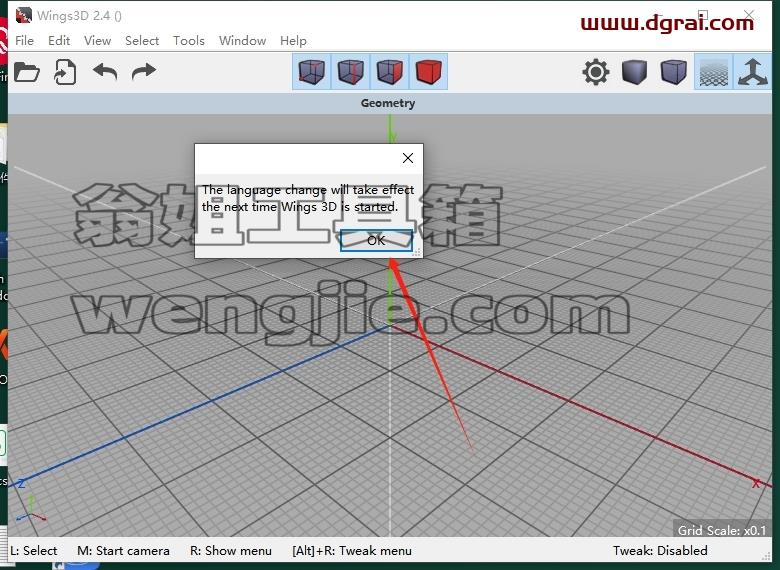Open the Edit menu
Screen dimensions: 780x570
pos(59,40)
